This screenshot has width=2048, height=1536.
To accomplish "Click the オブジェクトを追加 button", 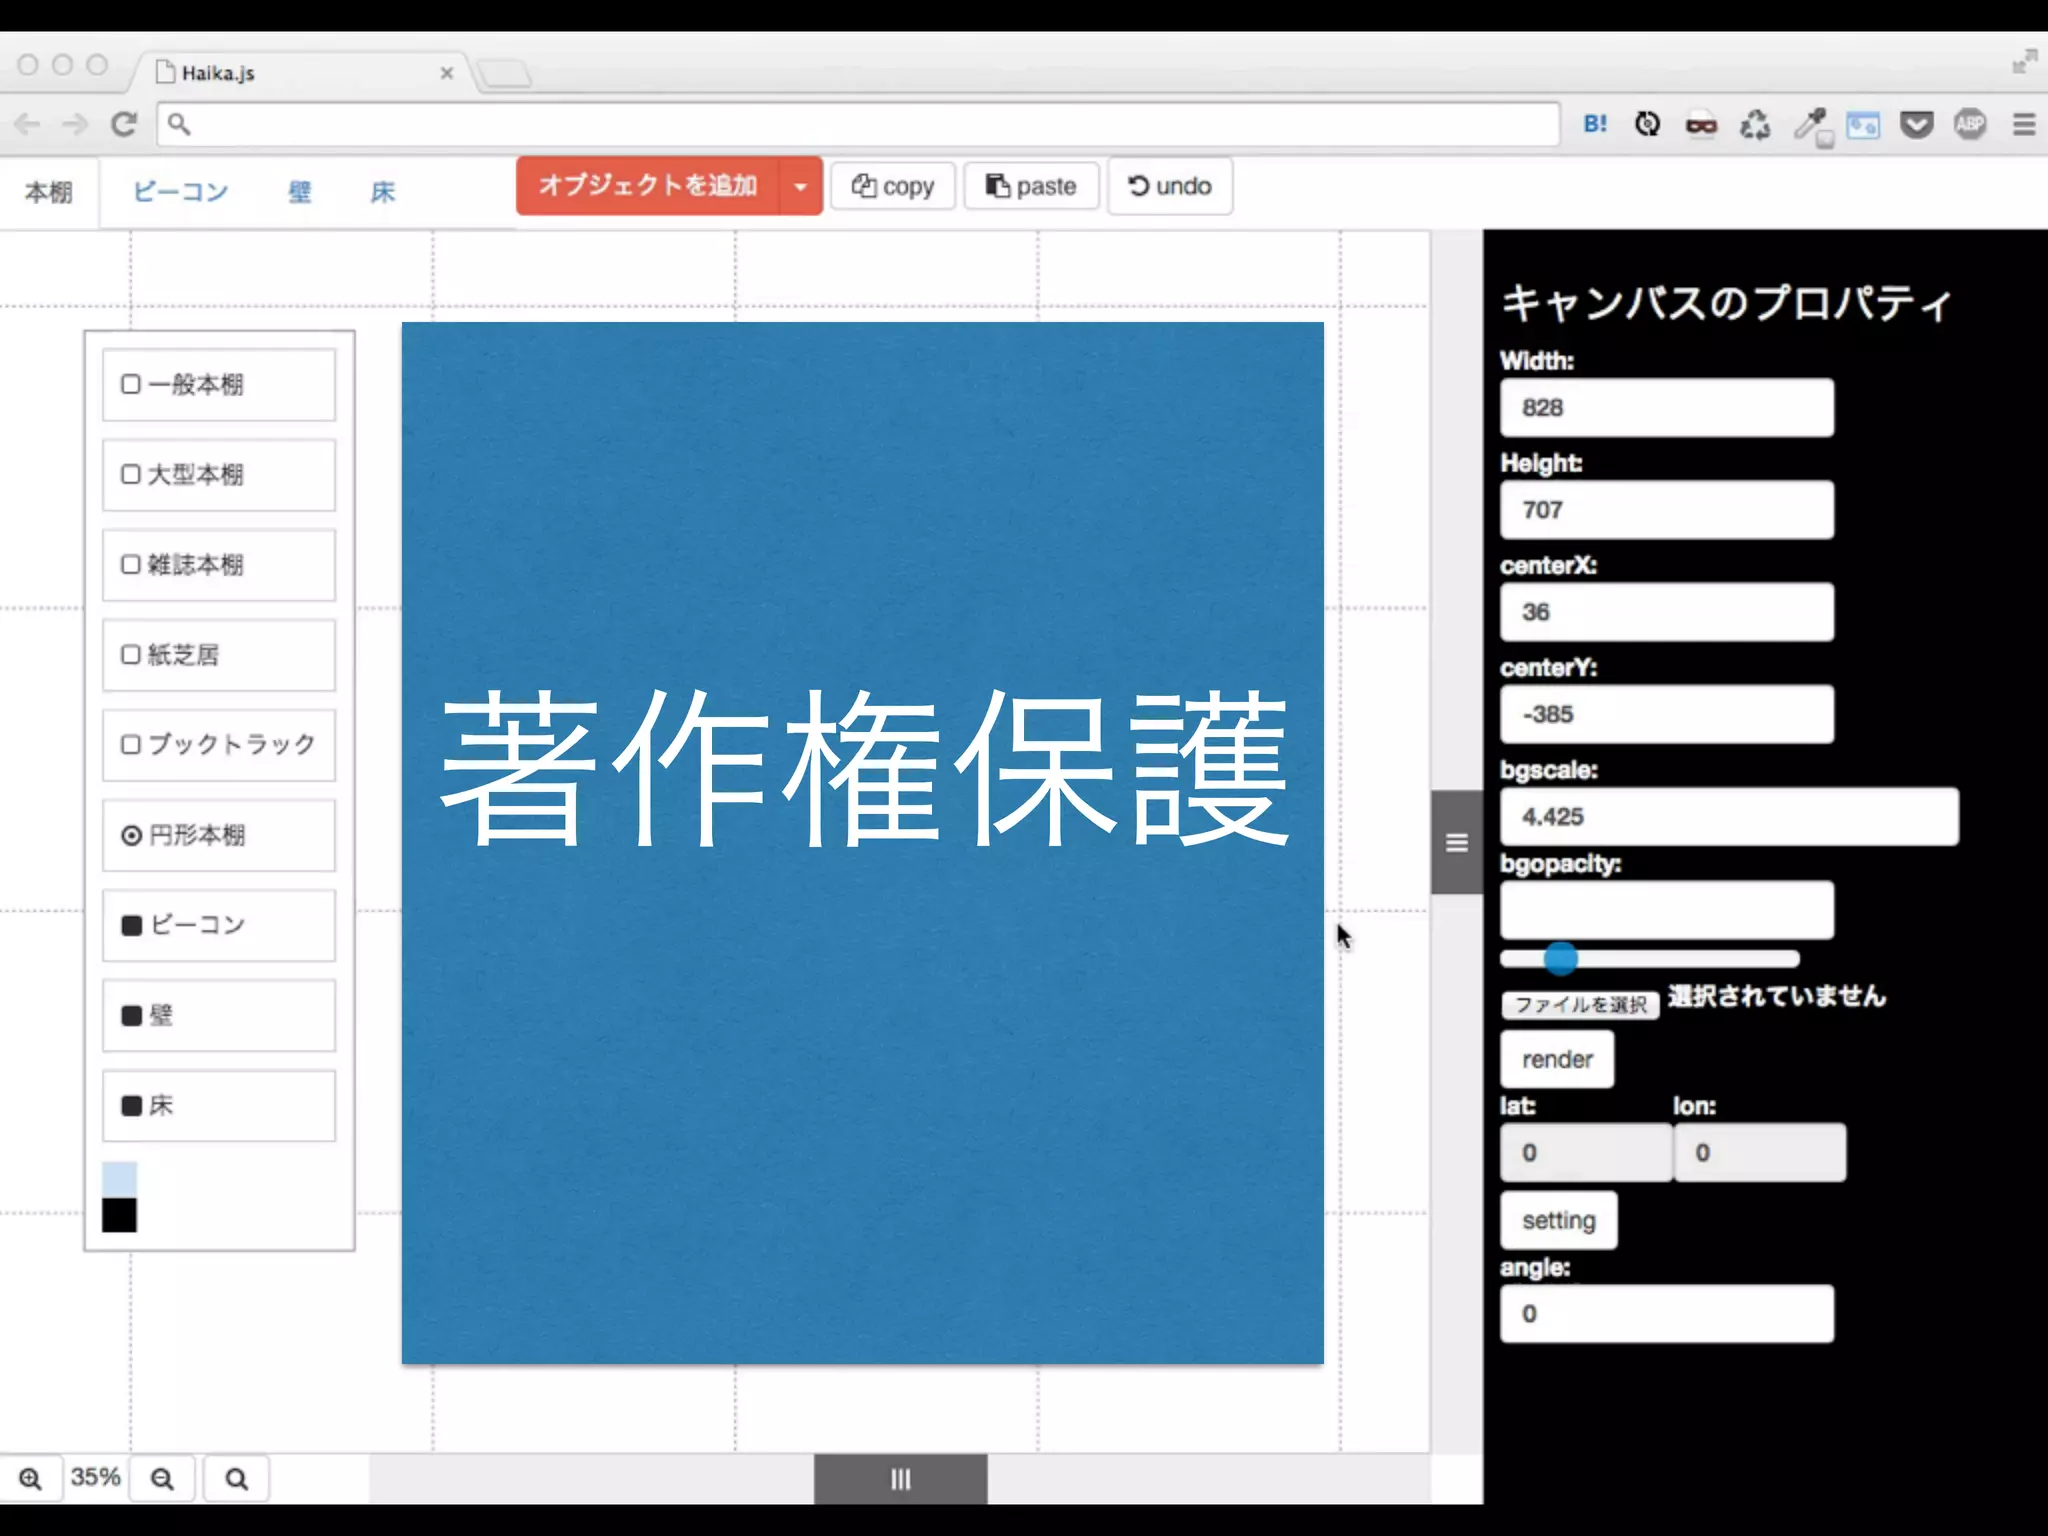I will [x=648, y=186].
